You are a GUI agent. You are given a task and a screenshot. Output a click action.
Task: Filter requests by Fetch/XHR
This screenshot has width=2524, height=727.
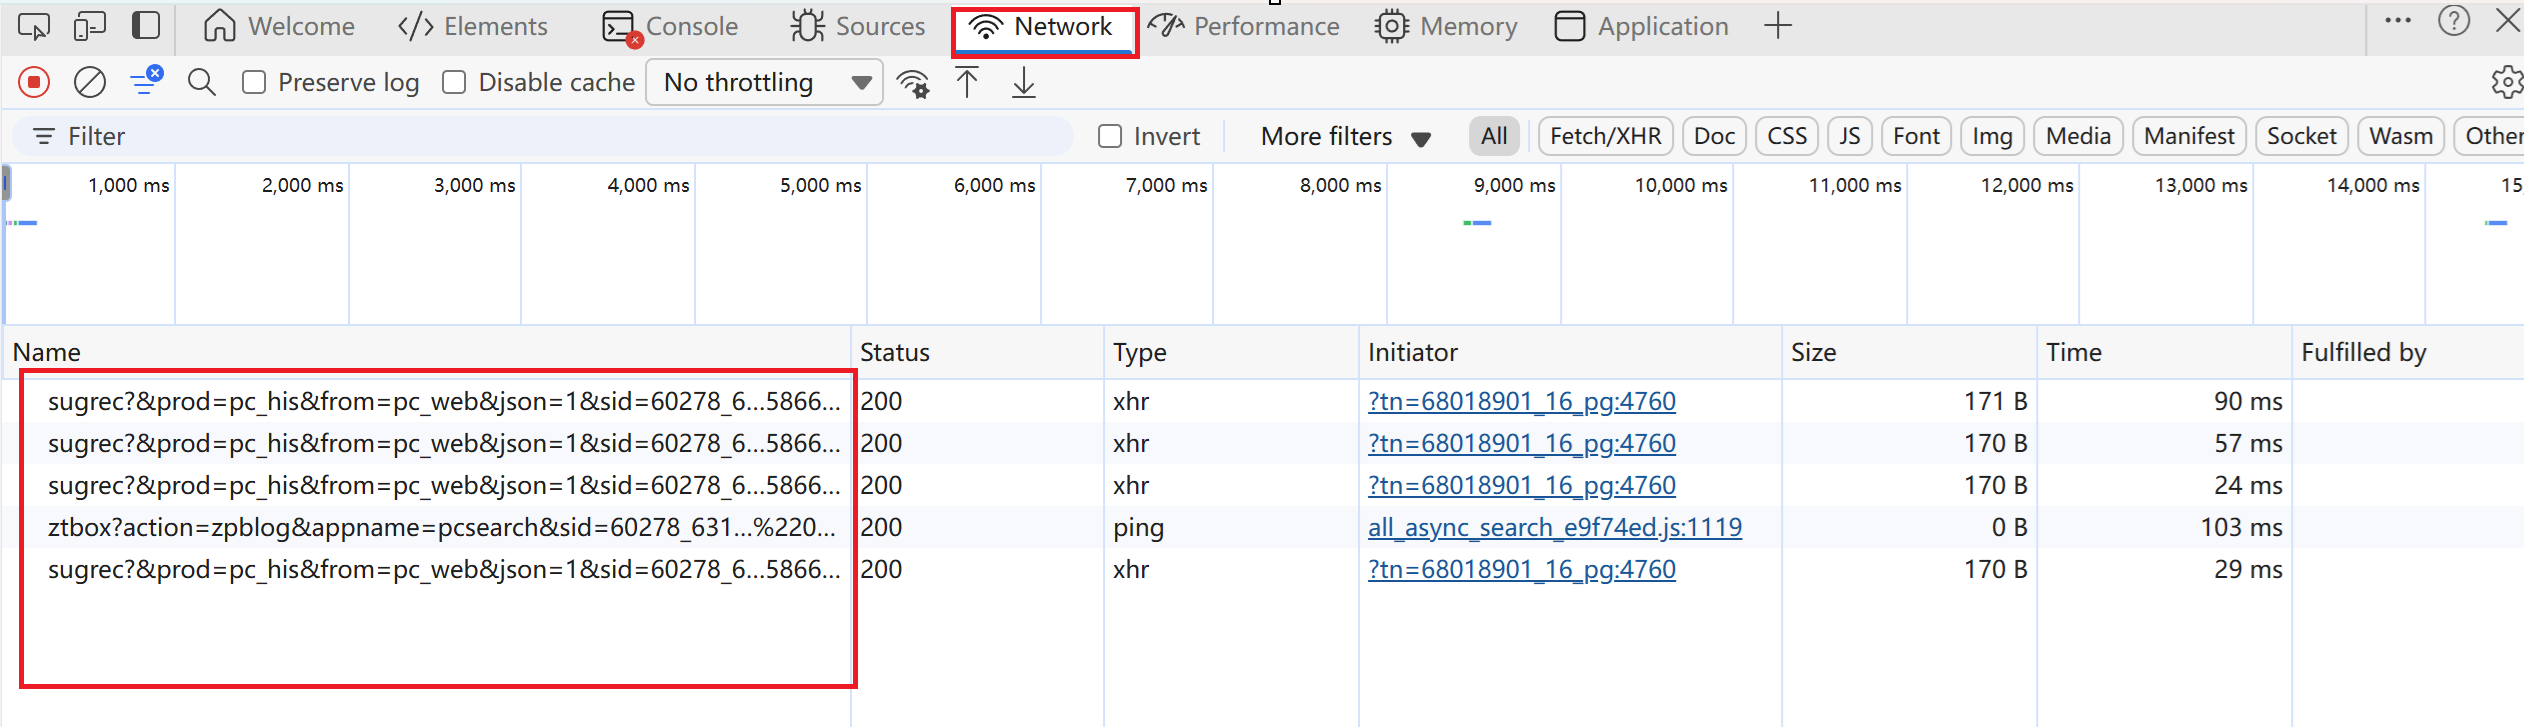1605,136
